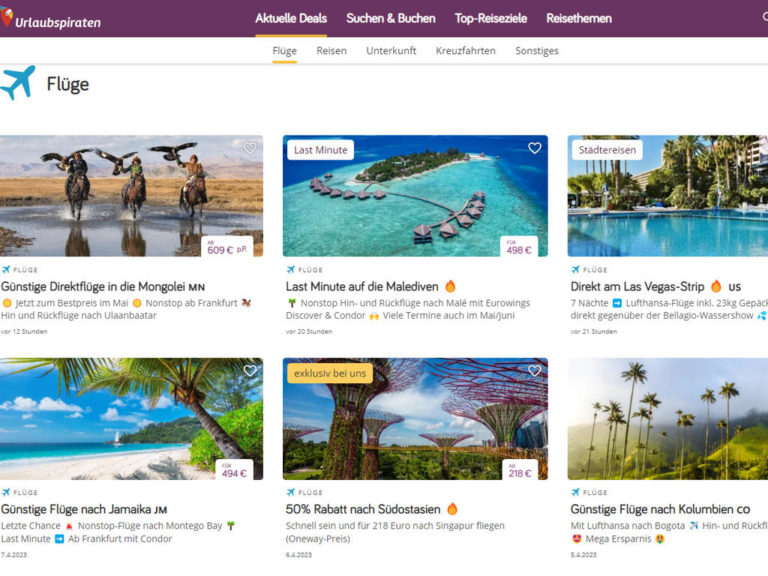Expand Reisethemen navigation menu
Viewport: 768px width, 576px height.
click(579, 19)
